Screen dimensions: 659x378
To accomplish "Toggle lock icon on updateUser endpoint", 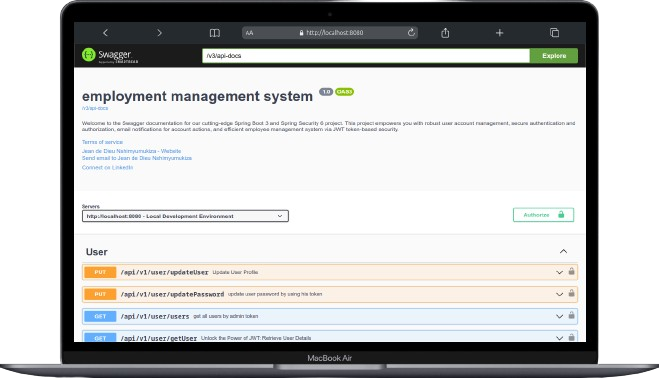I will (x=572, y=272).
